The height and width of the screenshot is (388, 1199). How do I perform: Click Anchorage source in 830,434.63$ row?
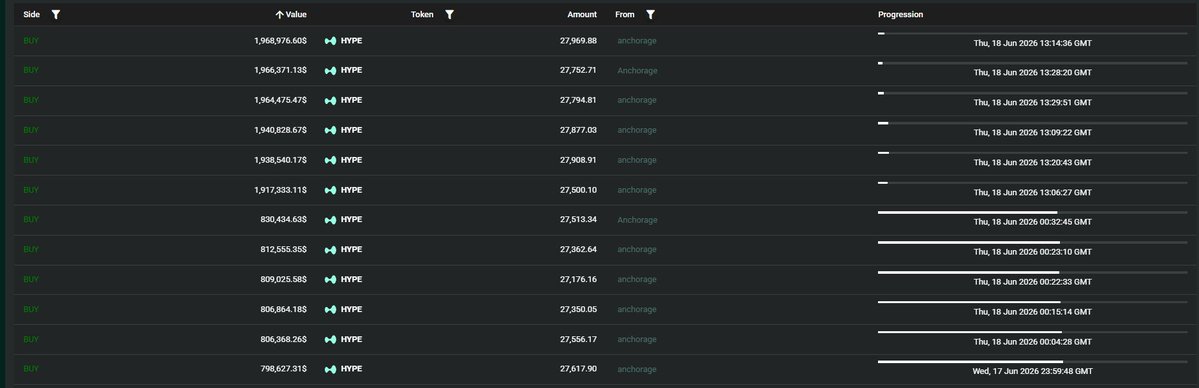(x=637, y=220)
